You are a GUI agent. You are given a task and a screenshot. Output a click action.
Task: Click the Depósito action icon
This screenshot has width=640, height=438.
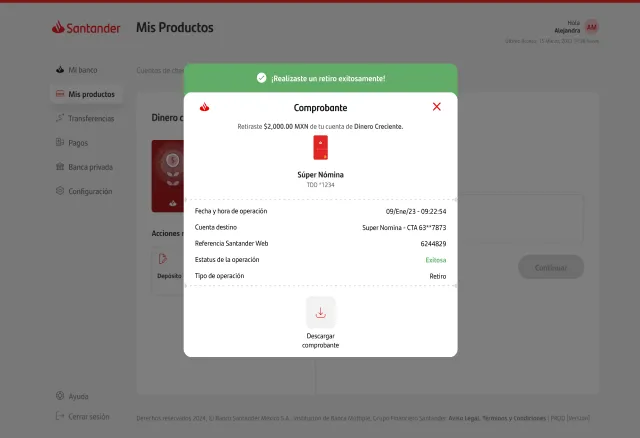pos(163,259)
